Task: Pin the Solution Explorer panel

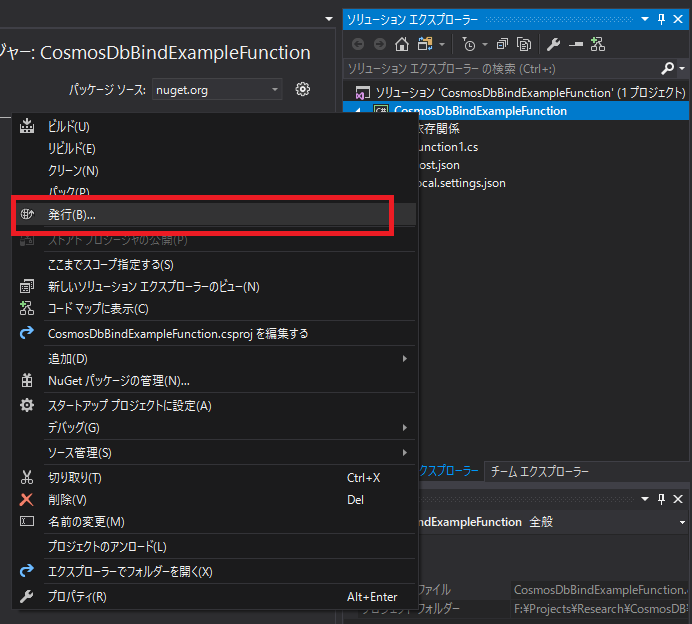Action: point(661,19)
